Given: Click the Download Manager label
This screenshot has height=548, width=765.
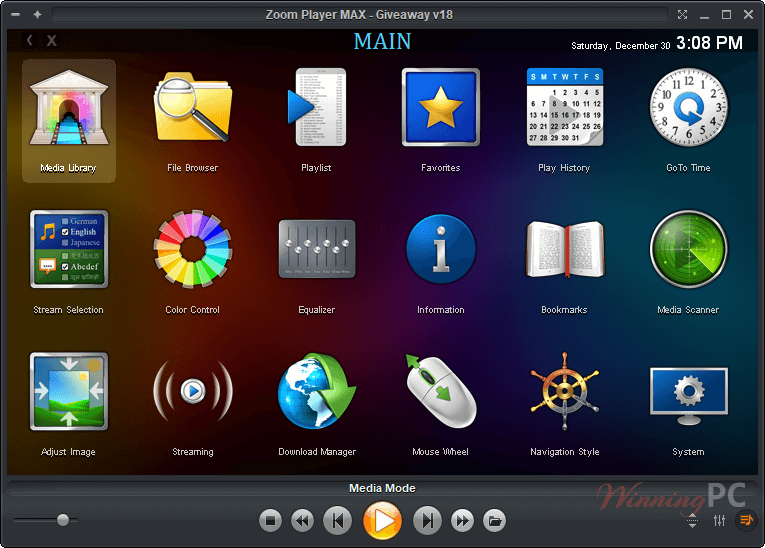Looking at the screenshot, I should click(x=317, y=452).
